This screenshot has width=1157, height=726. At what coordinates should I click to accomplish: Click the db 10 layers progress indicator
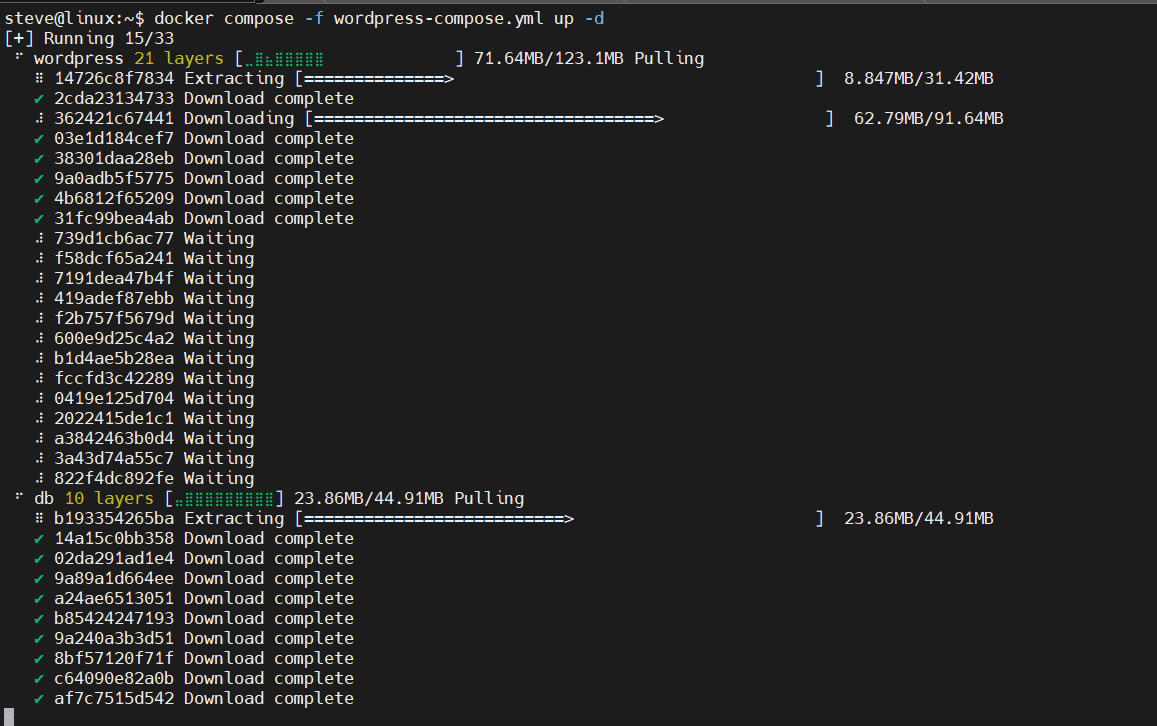(224, 498)
